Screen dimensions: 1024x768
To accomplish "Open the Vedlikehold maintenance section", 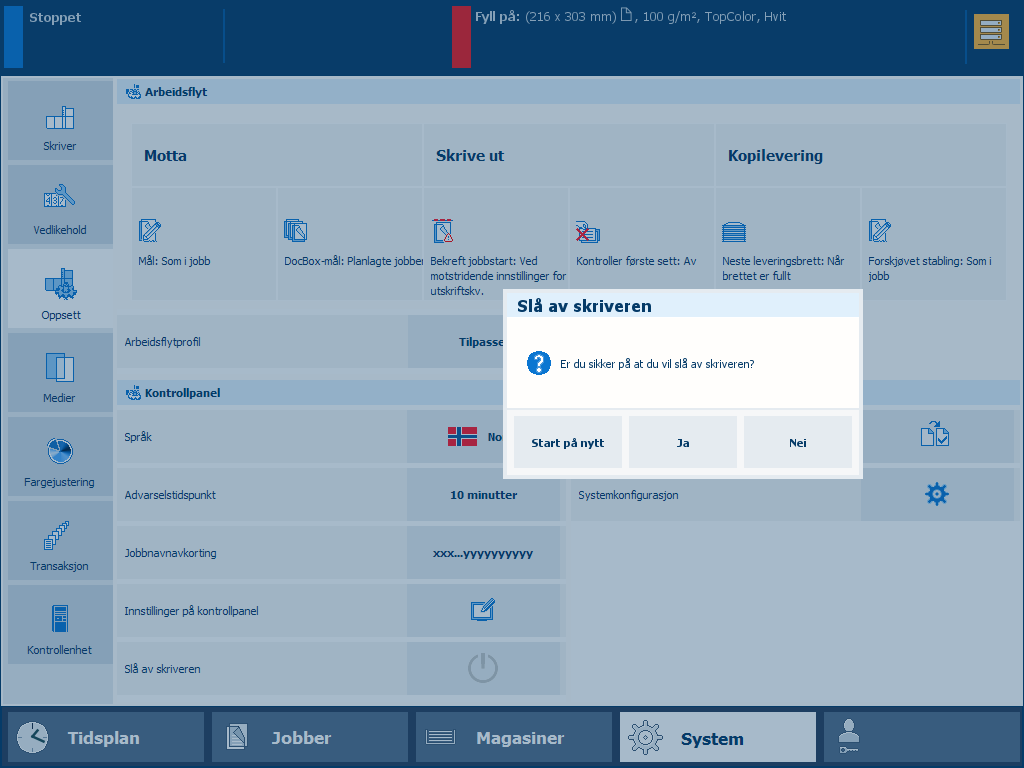I will (x=60, y=204).
